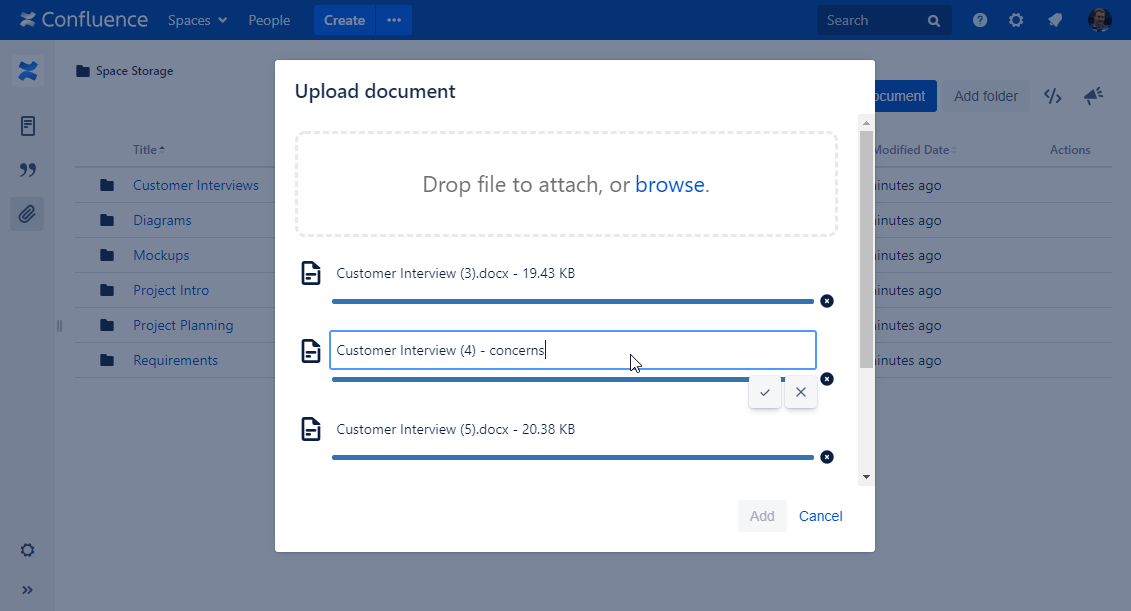Click the Add folder button
1131x611 pixels.
[985, 96]
